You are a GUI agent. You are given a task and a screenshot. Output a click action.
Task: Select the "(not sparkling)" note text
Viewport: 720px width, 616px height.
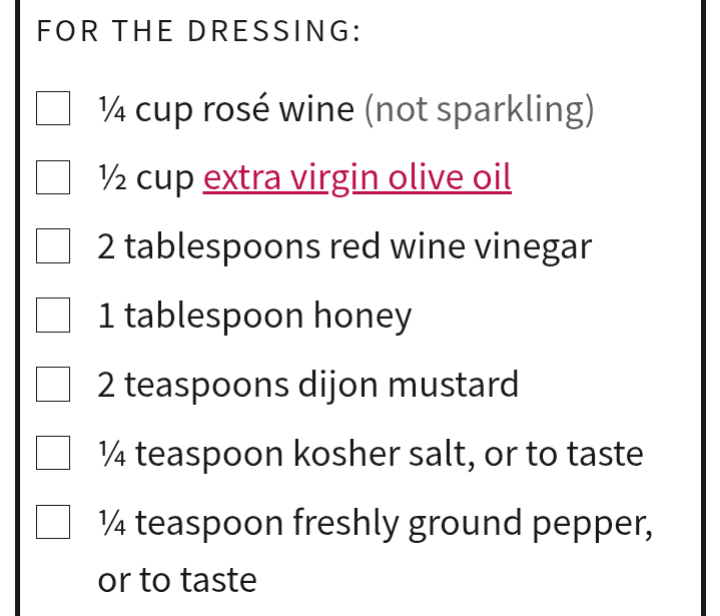point(479,110)
